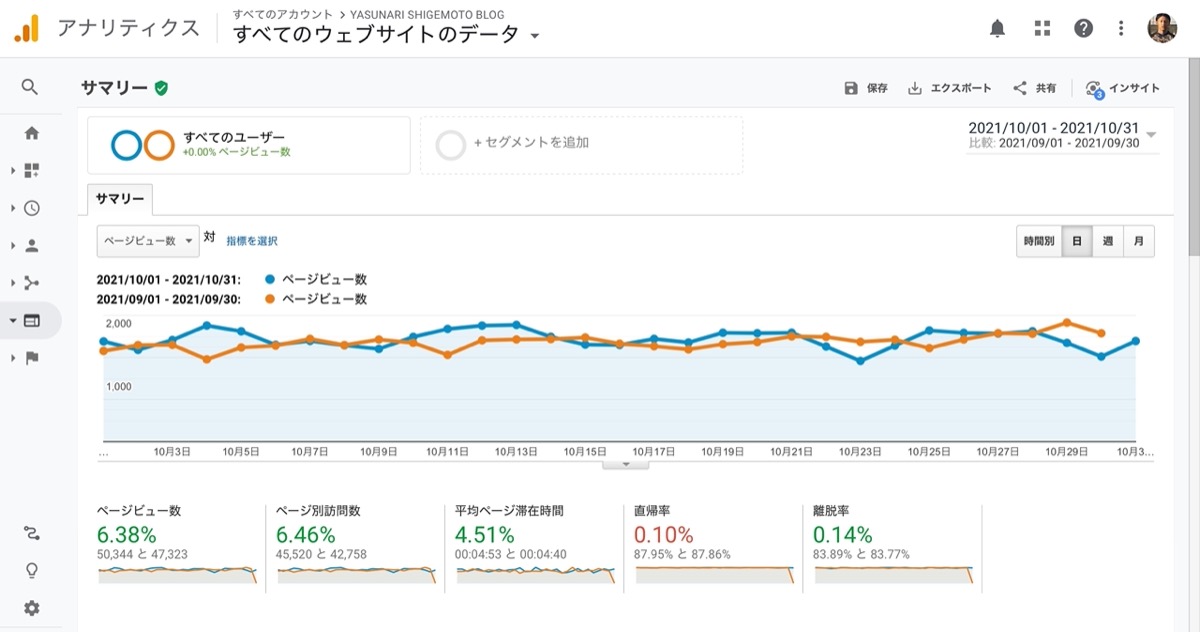
Task: Open the すべてのウェブサイトのデータ view selector
Action: pos(386,35)
